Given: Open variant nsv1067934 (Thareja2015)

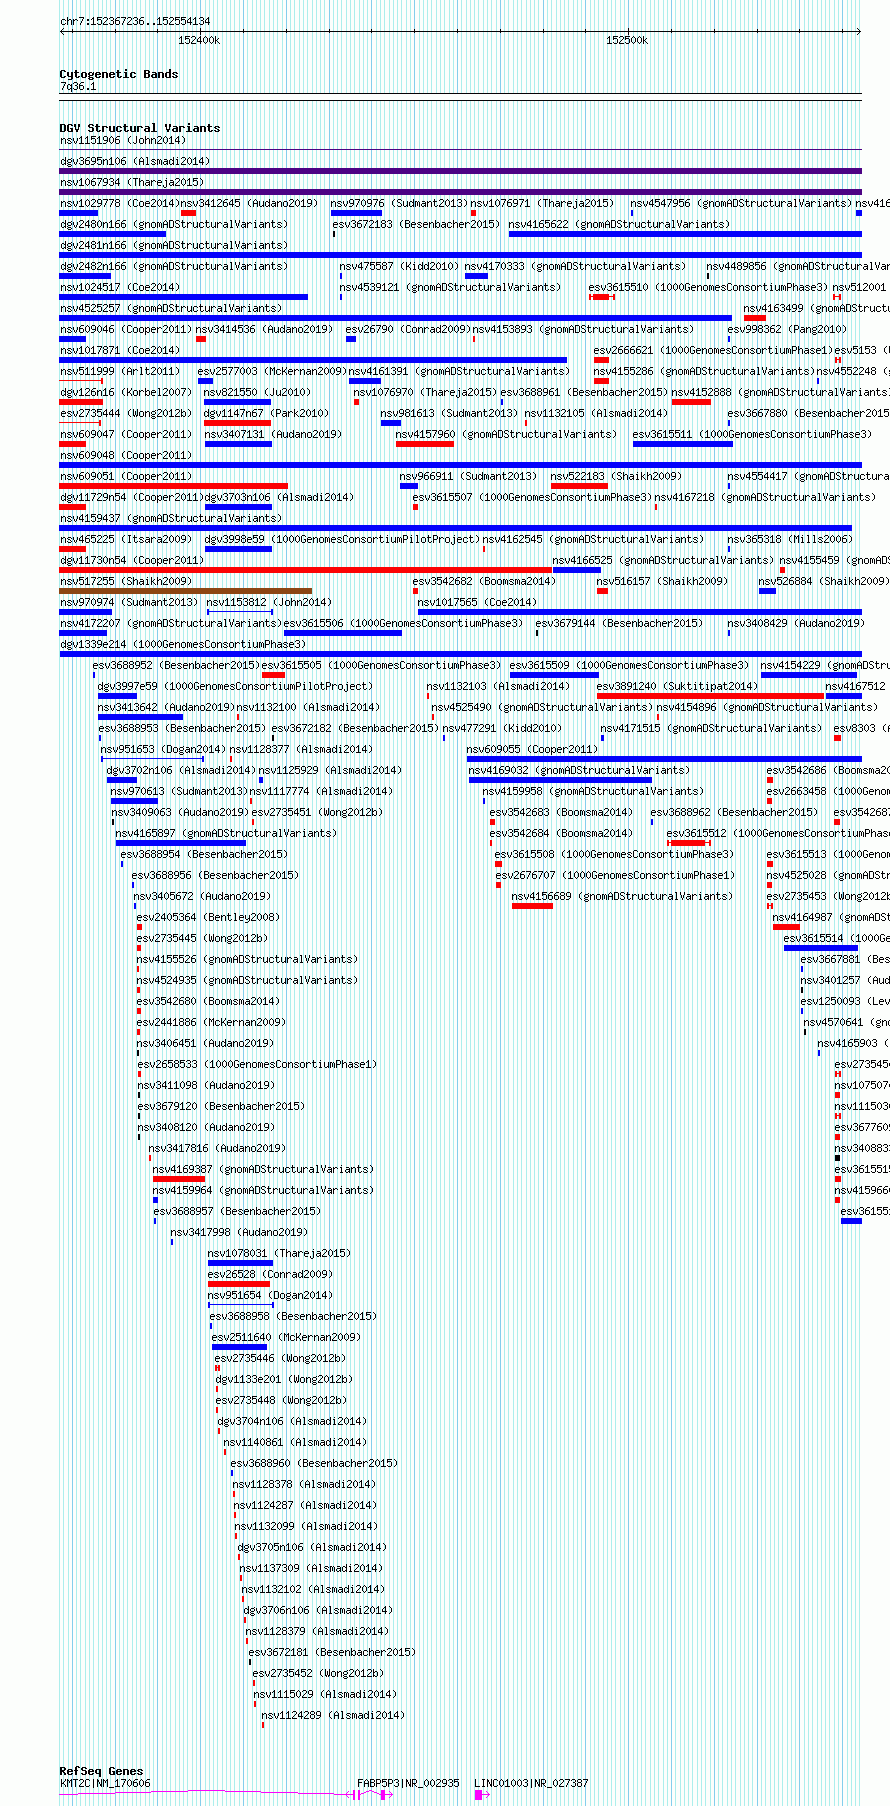Looking at the screenshot, I should 132,183.
